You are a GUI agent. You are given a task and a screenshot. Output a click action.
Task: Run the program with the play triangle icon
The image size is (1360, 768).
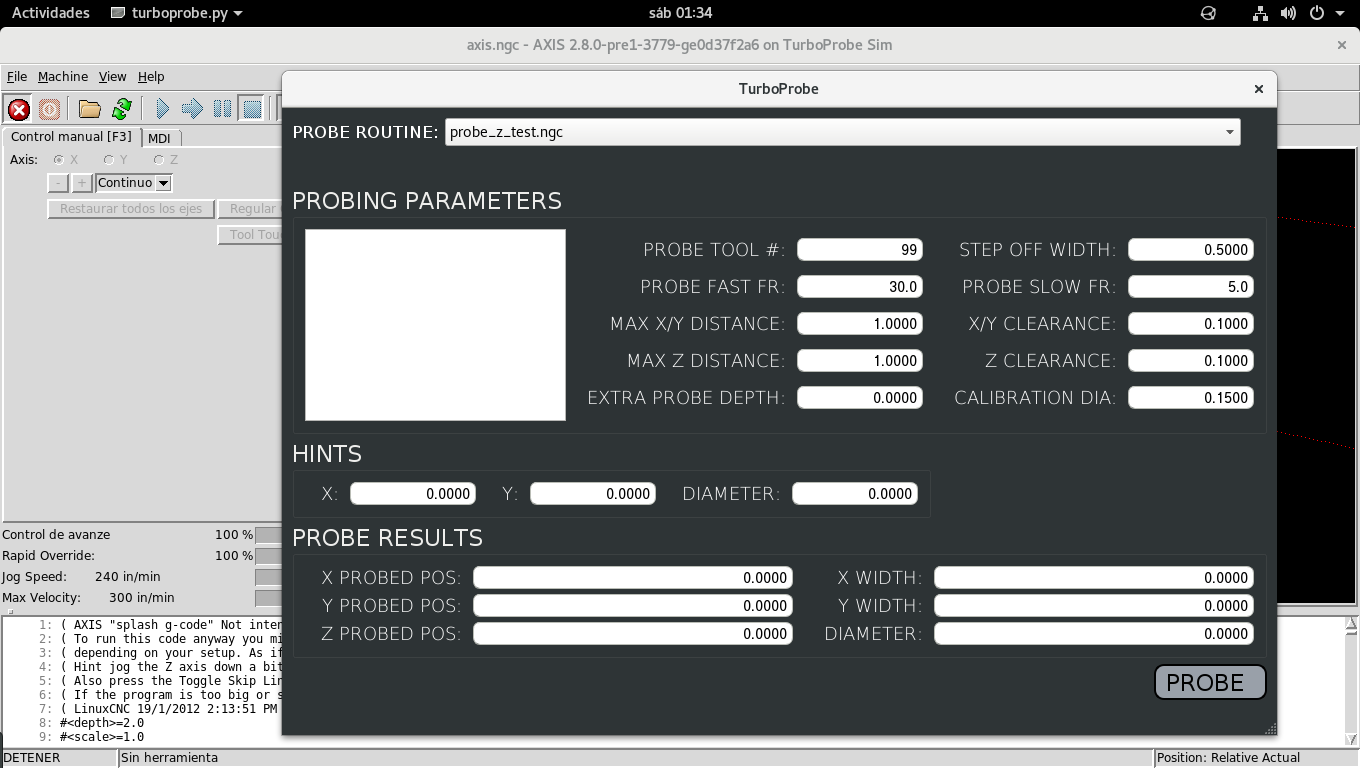pyautogui.click(x=162, y=109)
